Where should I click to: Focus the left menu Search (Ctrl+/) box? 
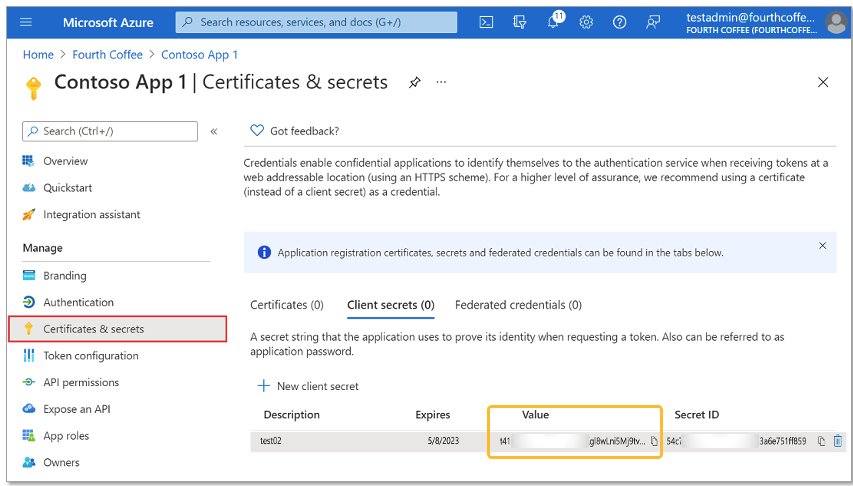pyautogui.click(x=110, y=131)
